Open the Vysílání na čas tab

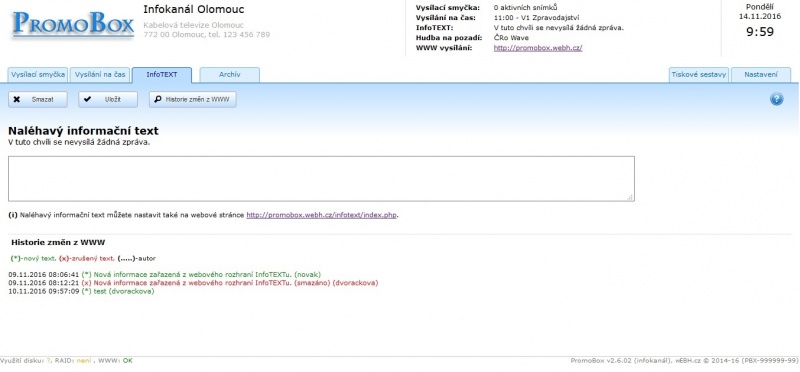(100, 75)
